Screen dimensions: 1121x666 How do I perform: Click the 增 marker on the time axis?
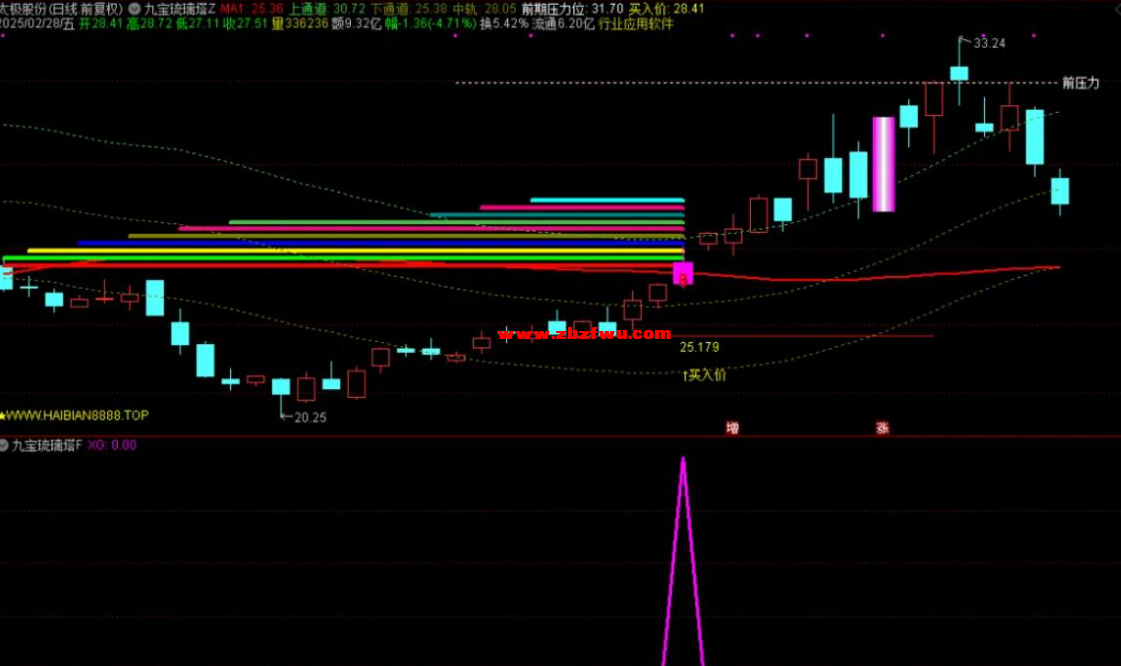click(732, 428)
